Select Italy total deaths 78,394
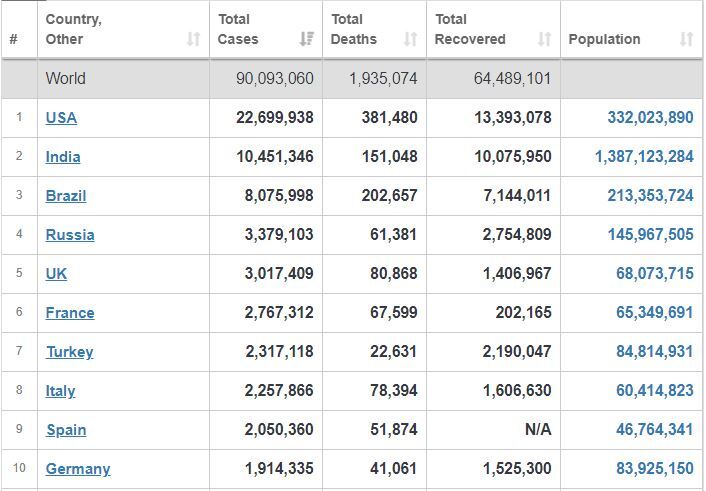706x491 pixels. point(394,391)
